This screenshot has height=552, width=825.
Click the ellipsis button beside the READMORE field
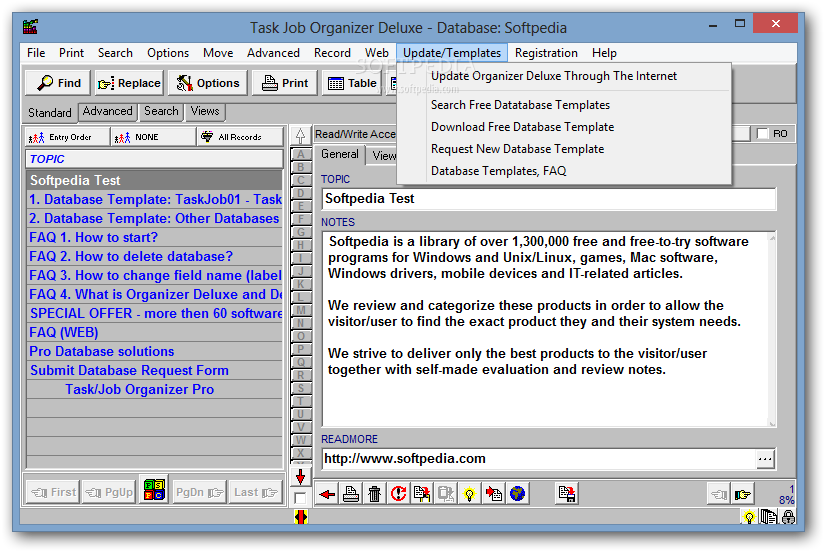[x=765, y=459]
